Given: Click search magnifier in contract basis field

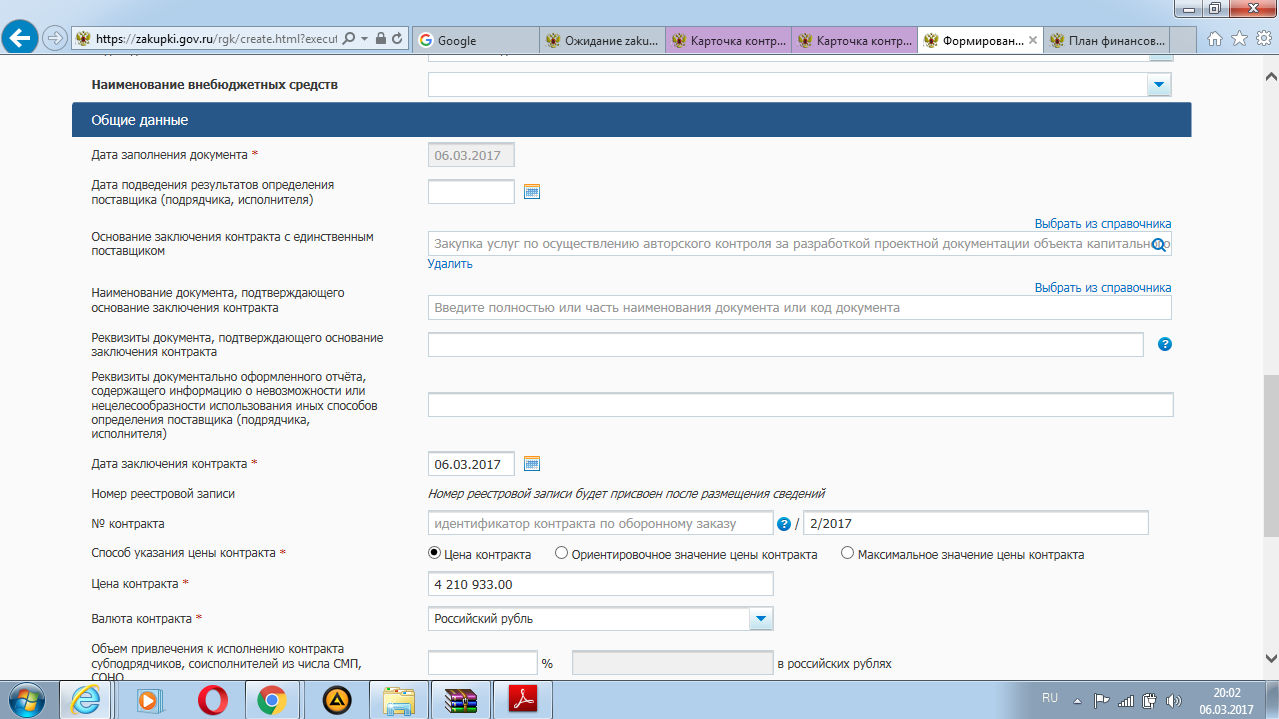Looking at the screenshot, I should [x=1159, y=245].
